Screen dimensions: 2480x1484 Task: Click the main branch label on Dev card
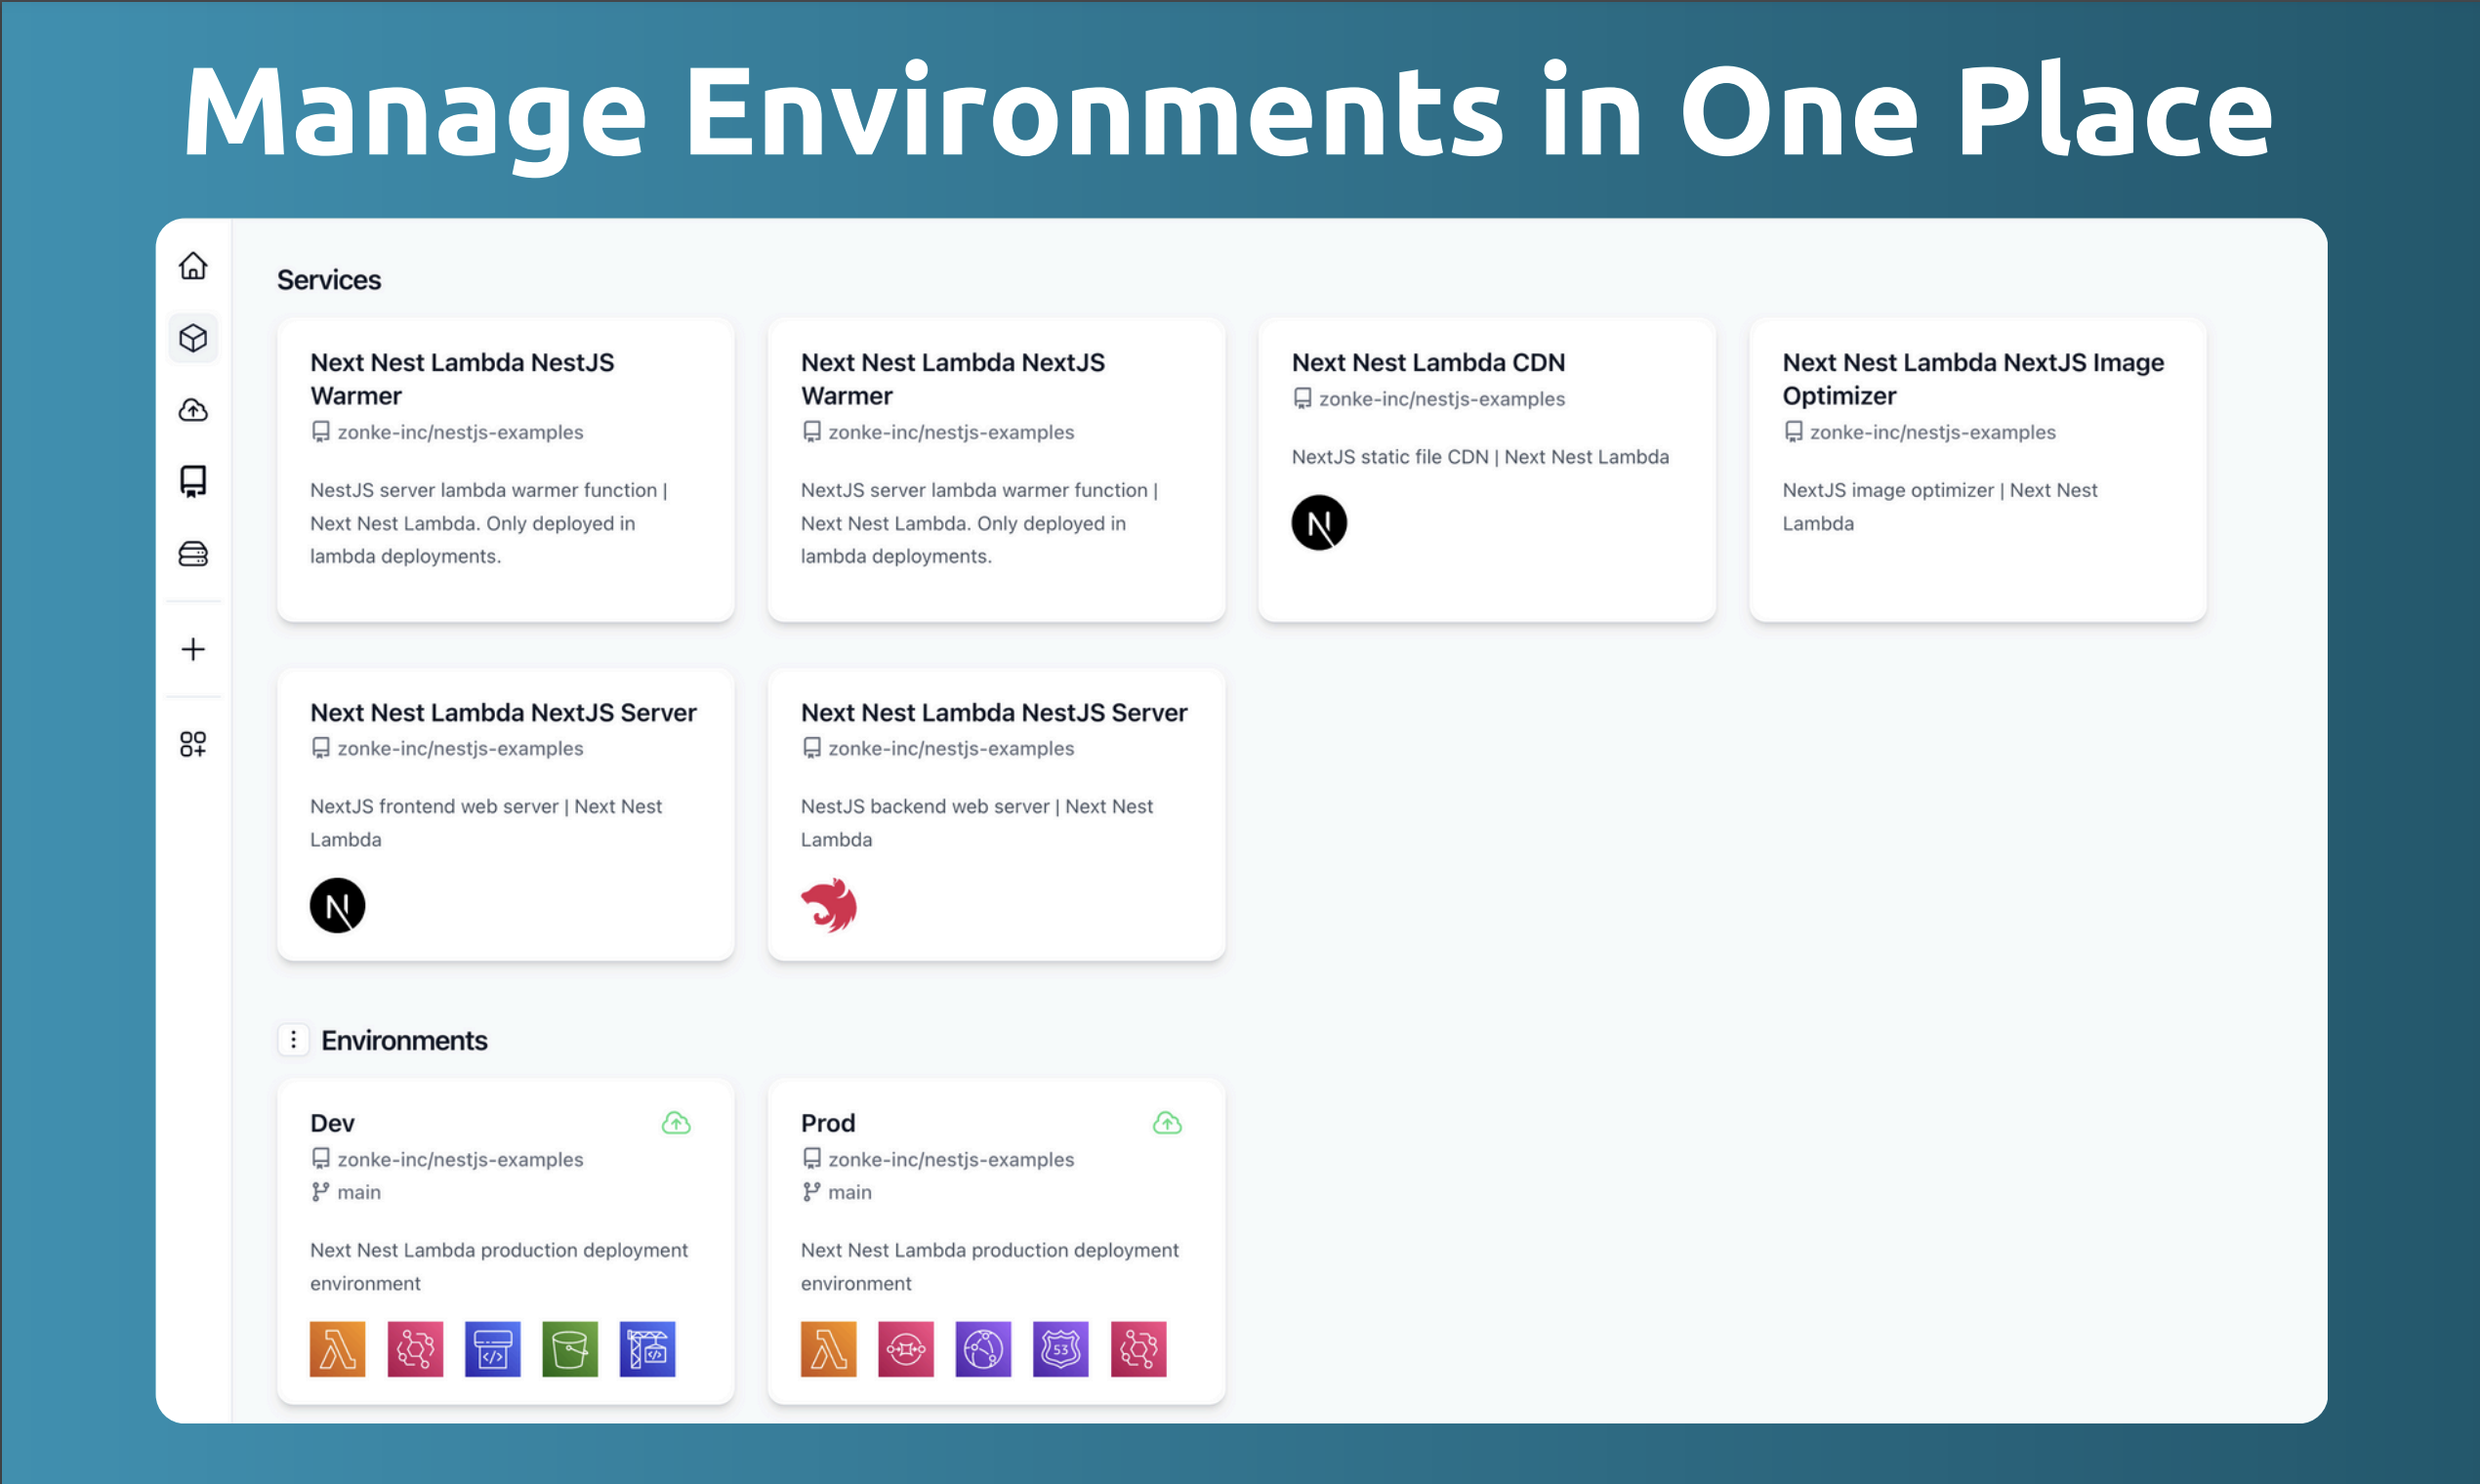pyautogui.click(x=359, y=1192)
